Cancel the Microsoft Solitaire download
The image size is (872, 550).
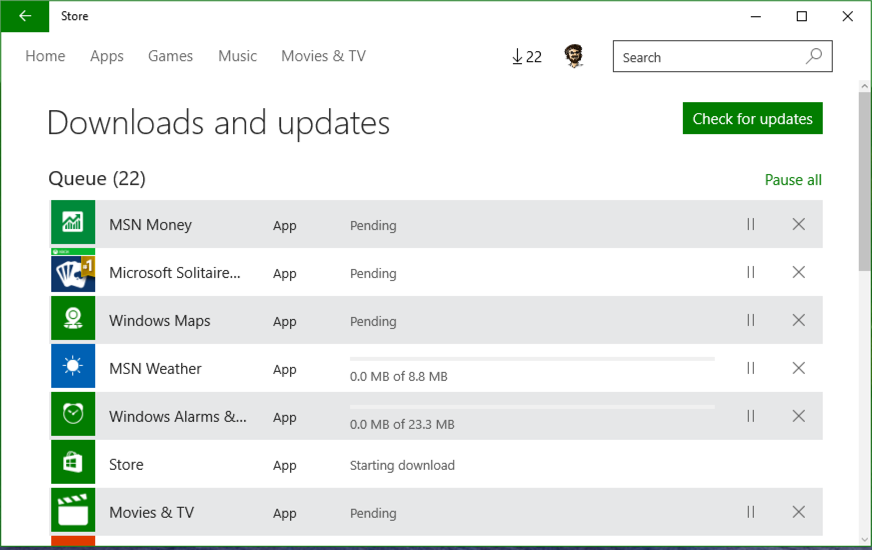point(799,272)
